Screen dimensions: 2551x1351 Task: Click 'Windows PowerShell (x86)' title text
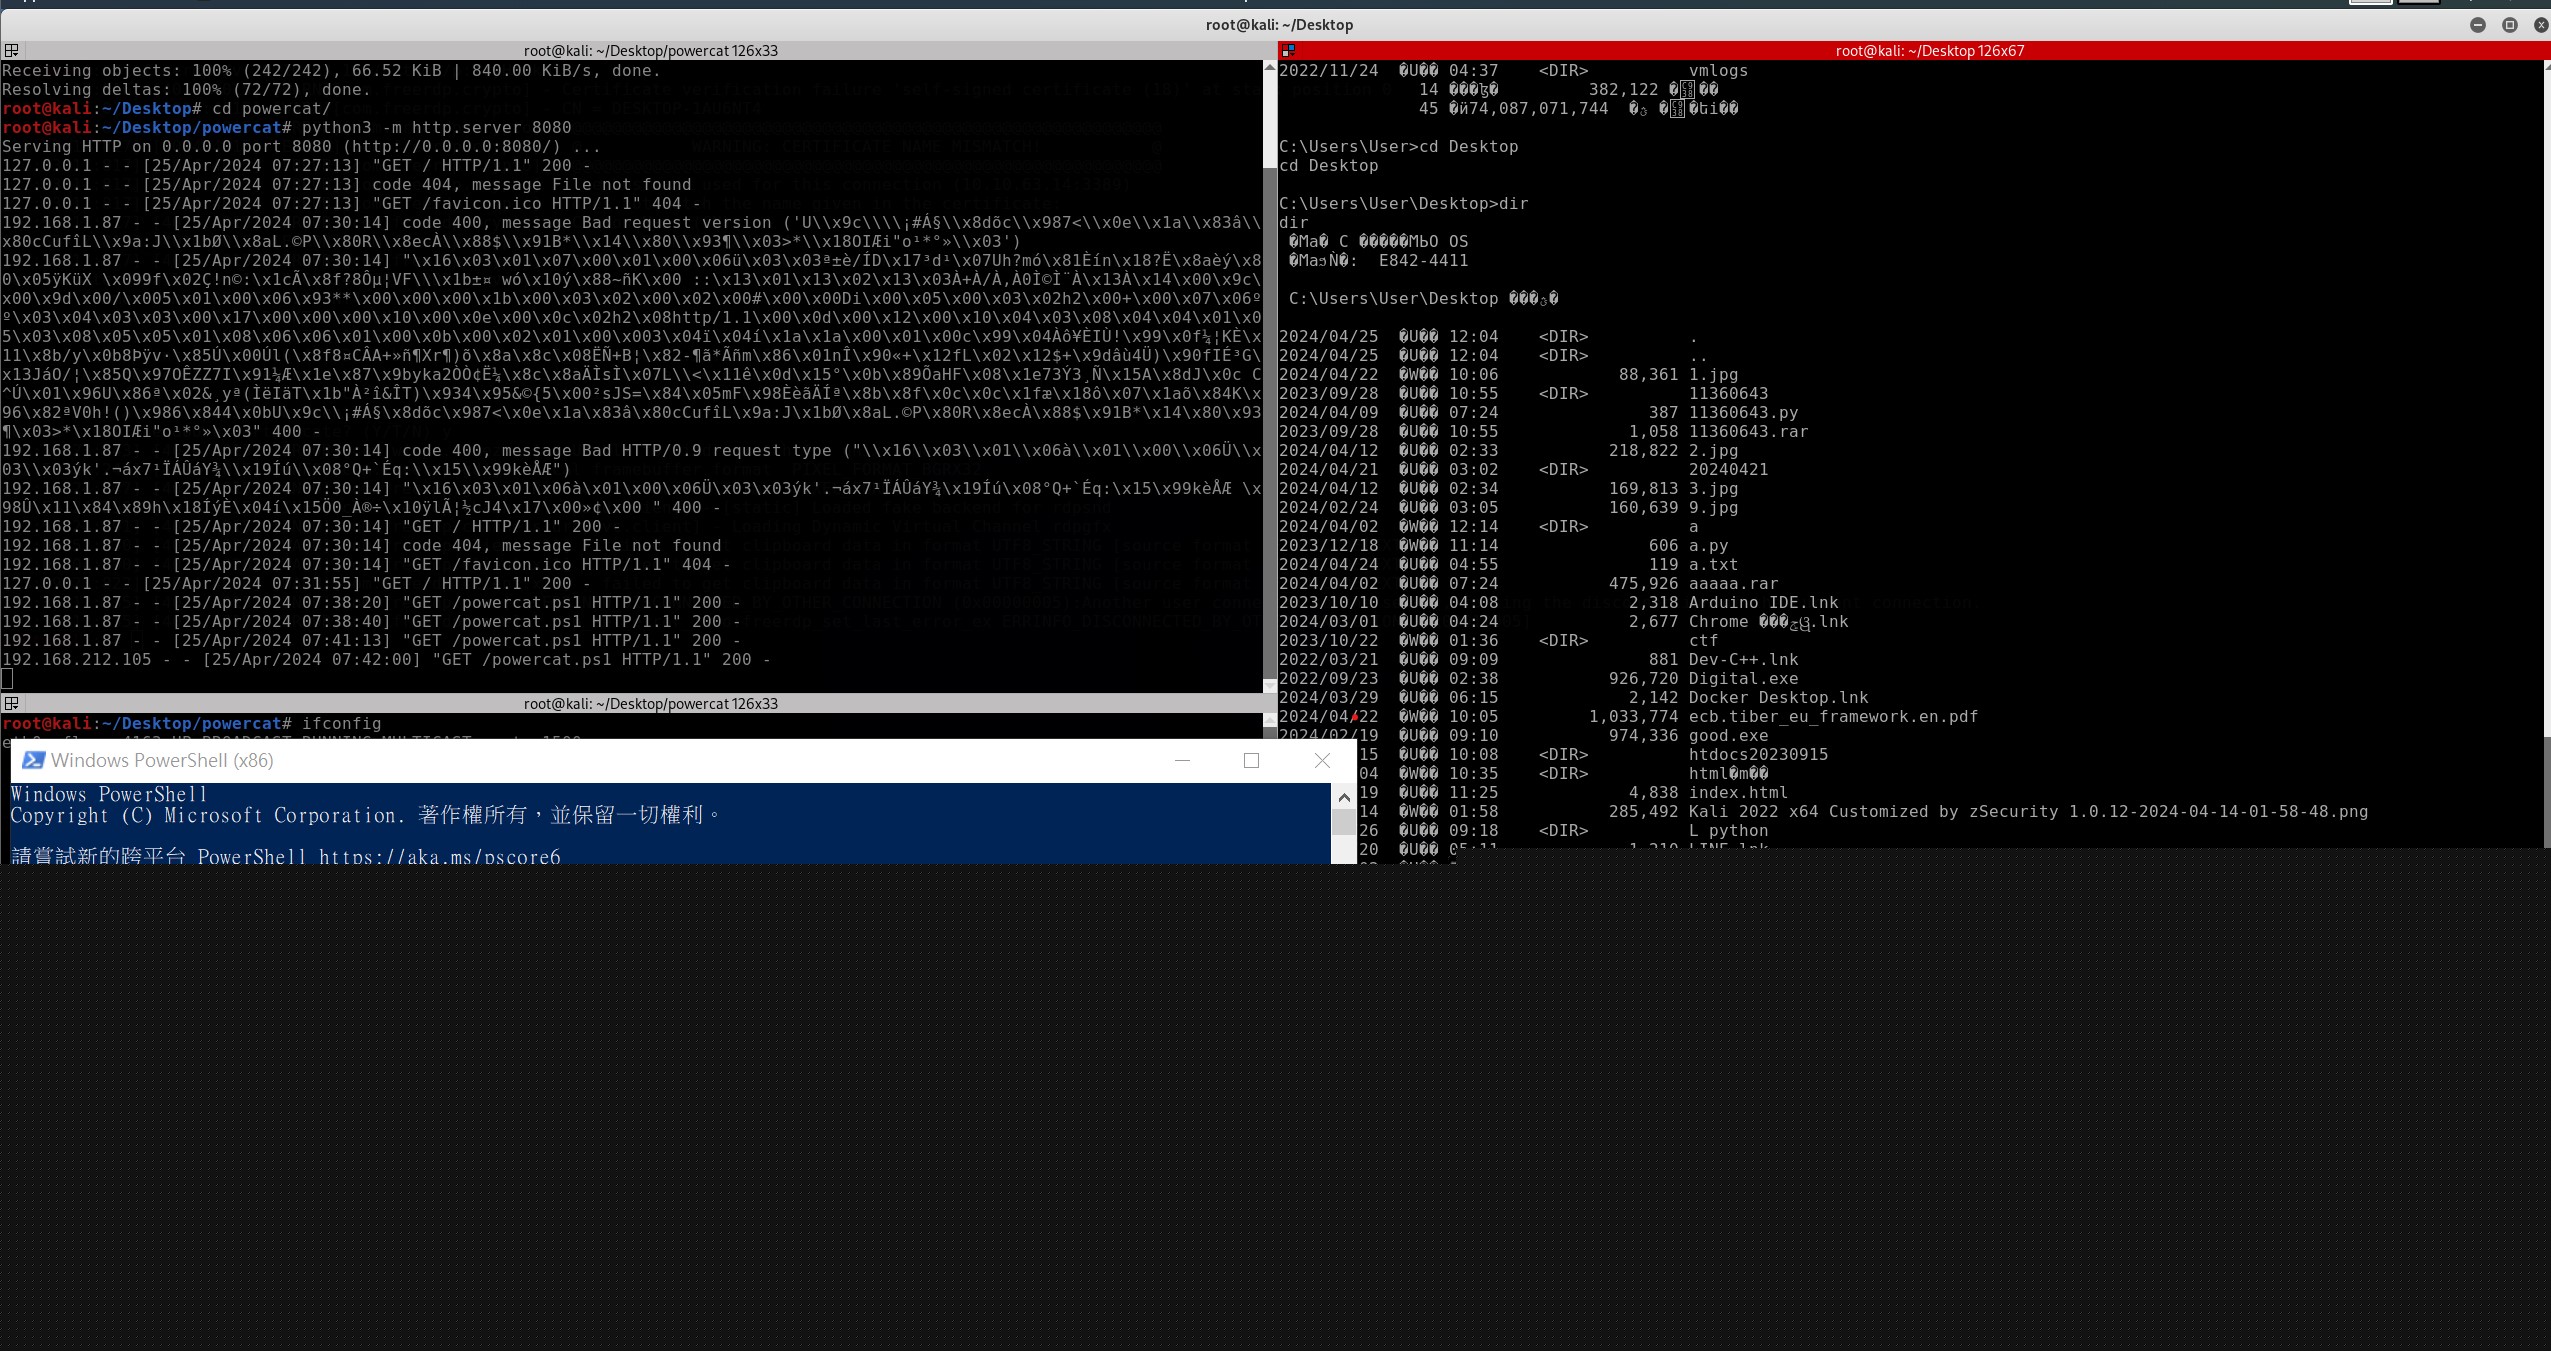pyautogui.click(x=162, y=760)
